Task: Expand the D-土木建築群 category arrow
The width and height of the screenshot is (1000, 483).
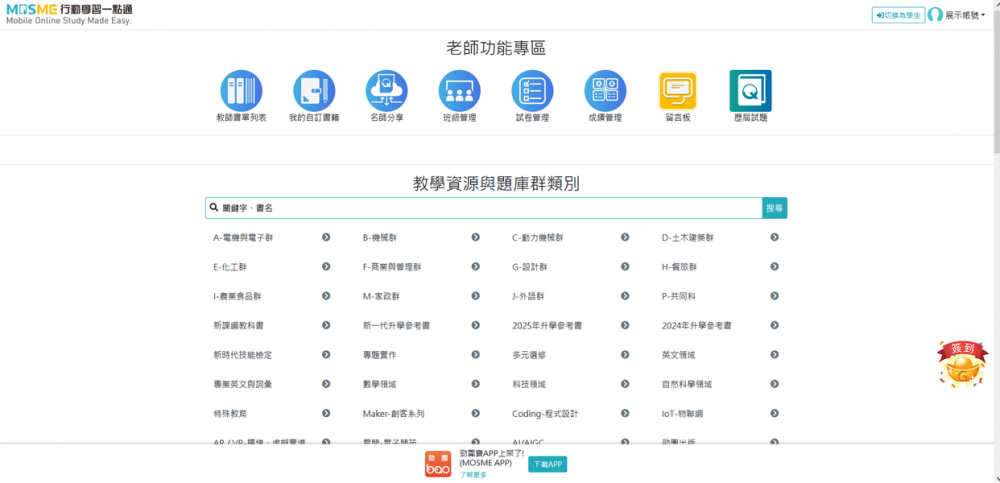Action: [x=774, y=238]
